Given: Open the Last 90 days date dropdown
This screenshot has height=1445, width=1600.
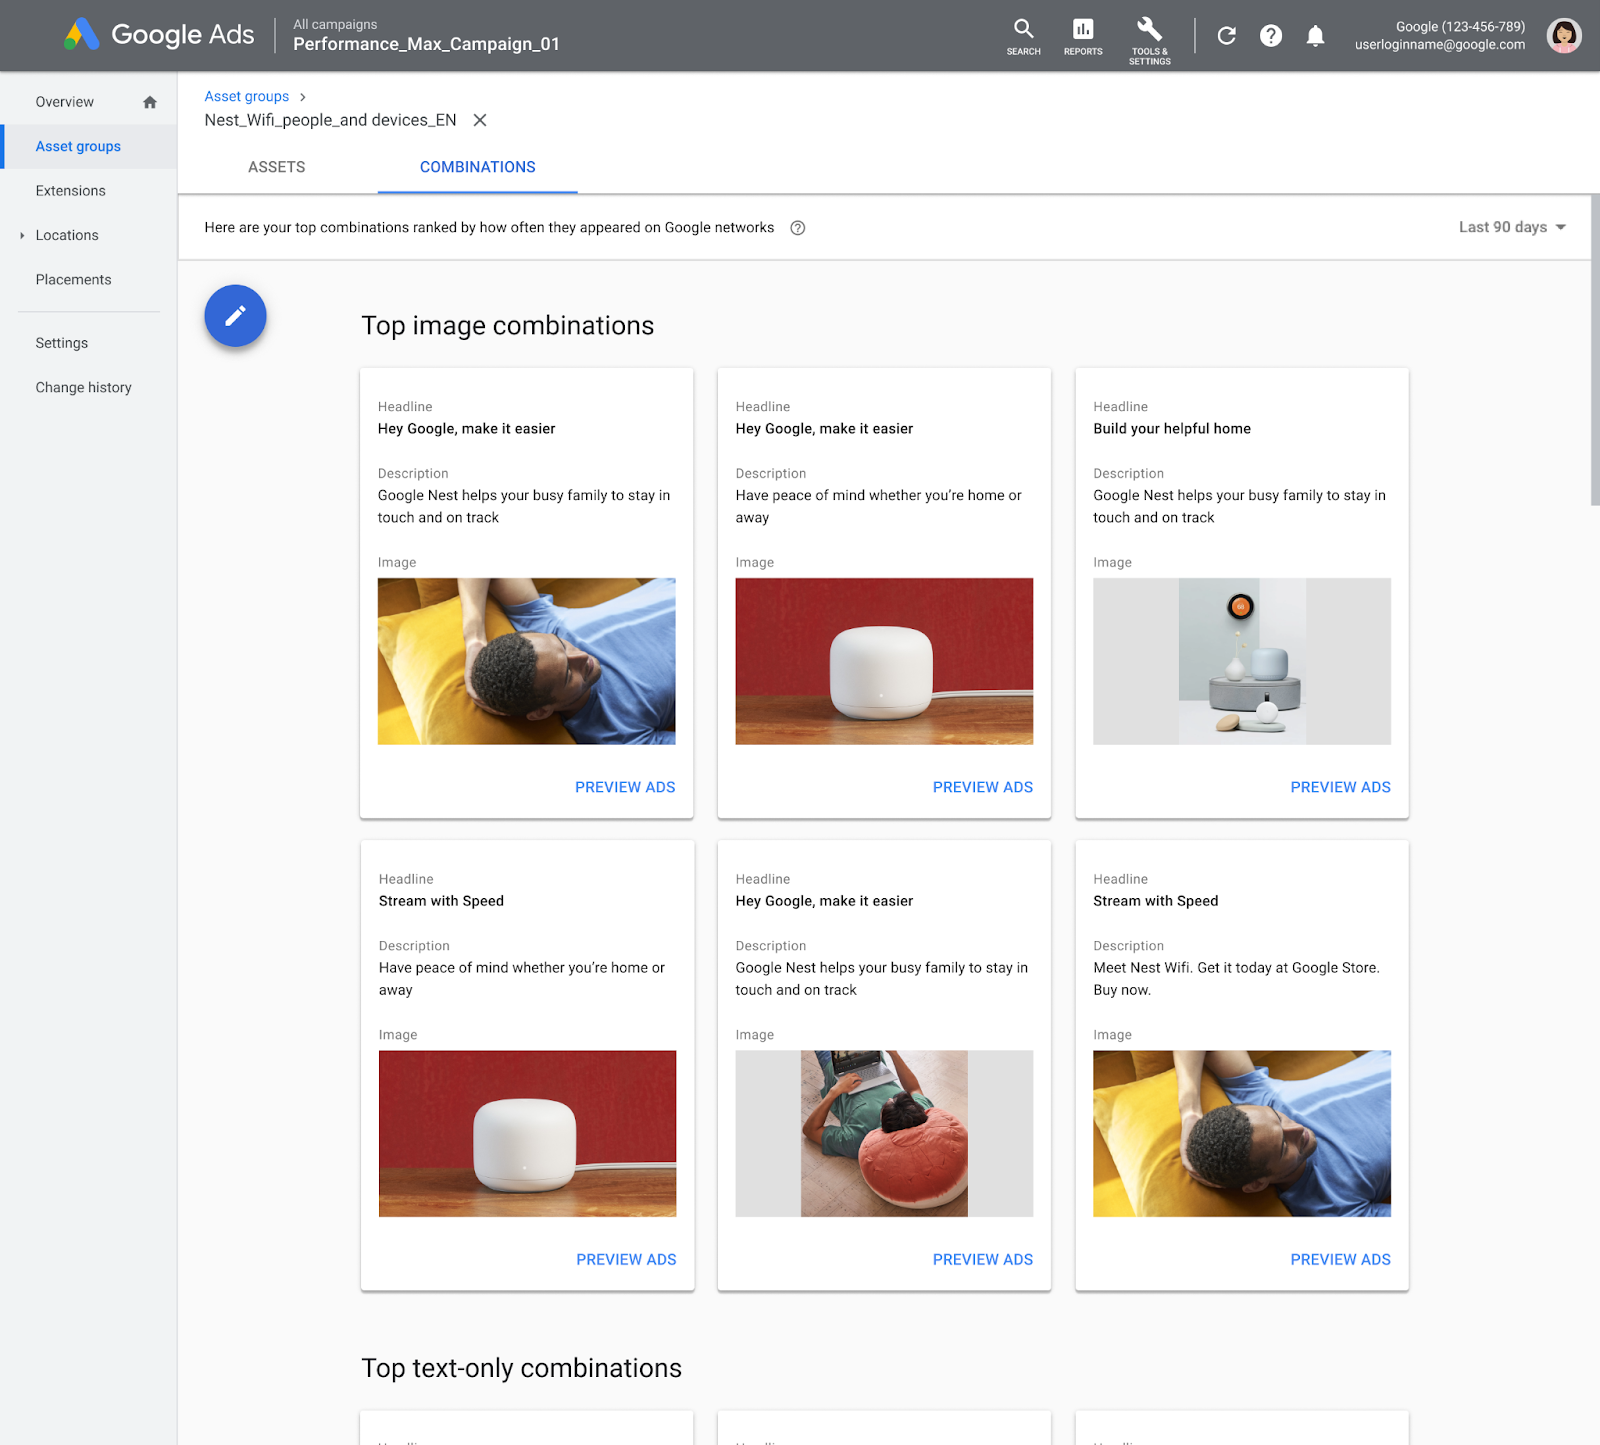Looking at the screenshot, I should pyautogui.click(x=1512, y=227).
